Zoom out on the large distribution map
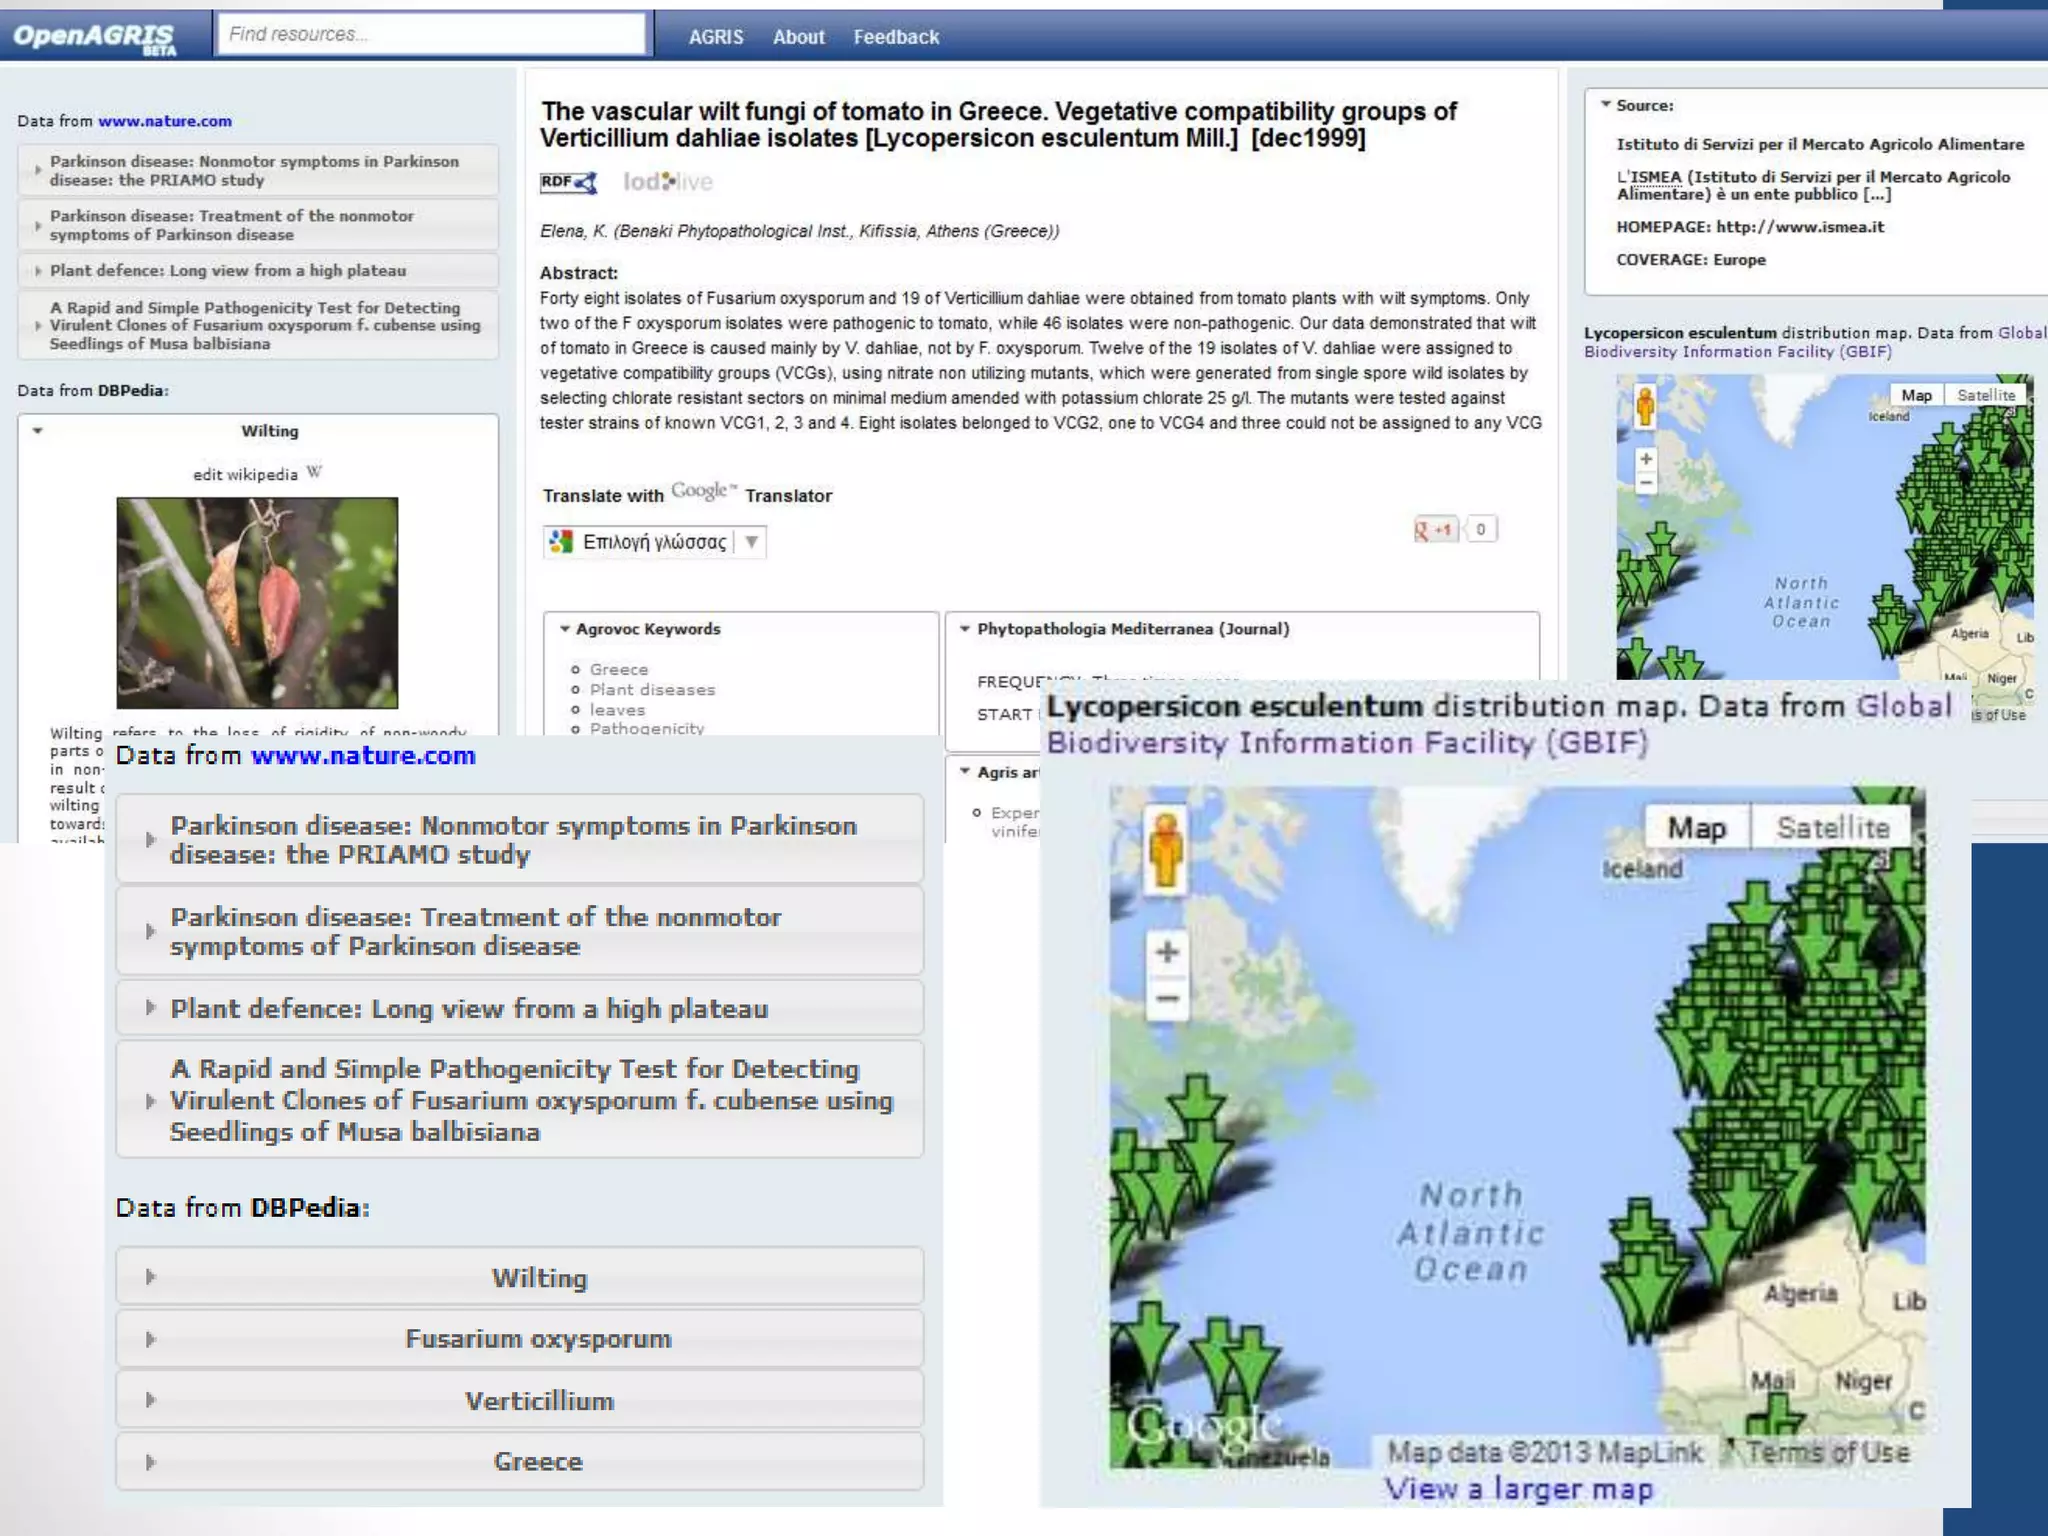Screen dimensions: 2048x1536 (x=1167, y=998)
